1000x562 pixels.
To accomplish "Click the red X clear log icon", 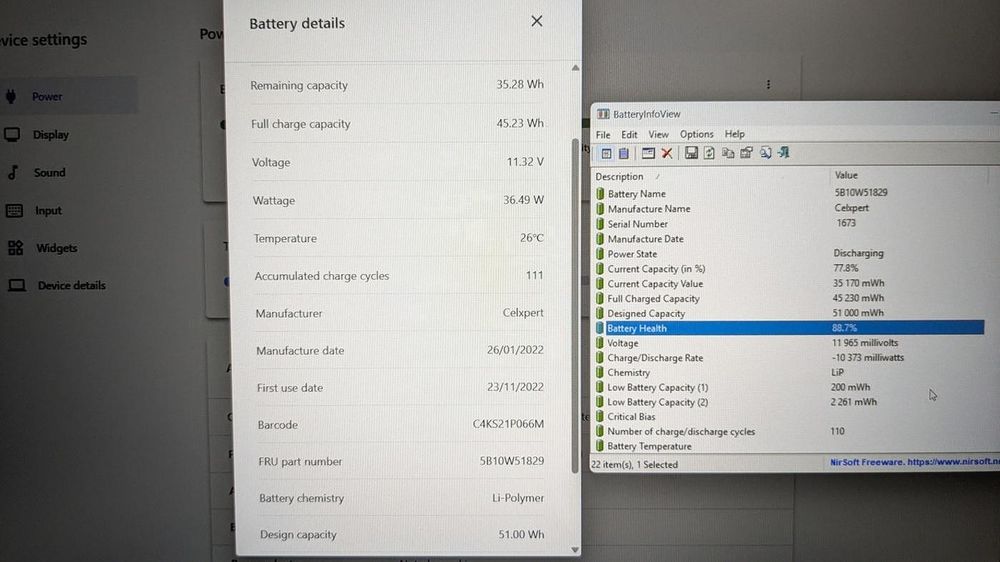I will [x=667, y=153].
